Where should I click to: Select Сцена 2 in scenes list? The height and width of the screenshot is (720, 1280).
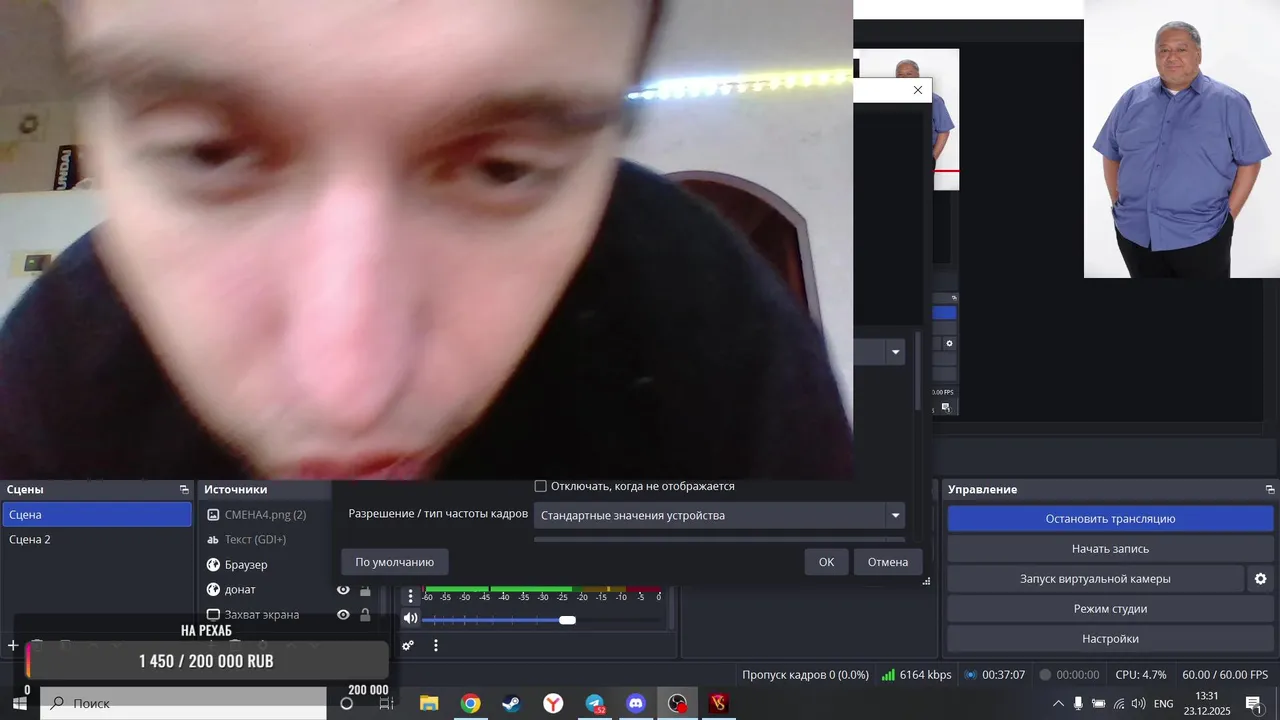coord(96,539)
